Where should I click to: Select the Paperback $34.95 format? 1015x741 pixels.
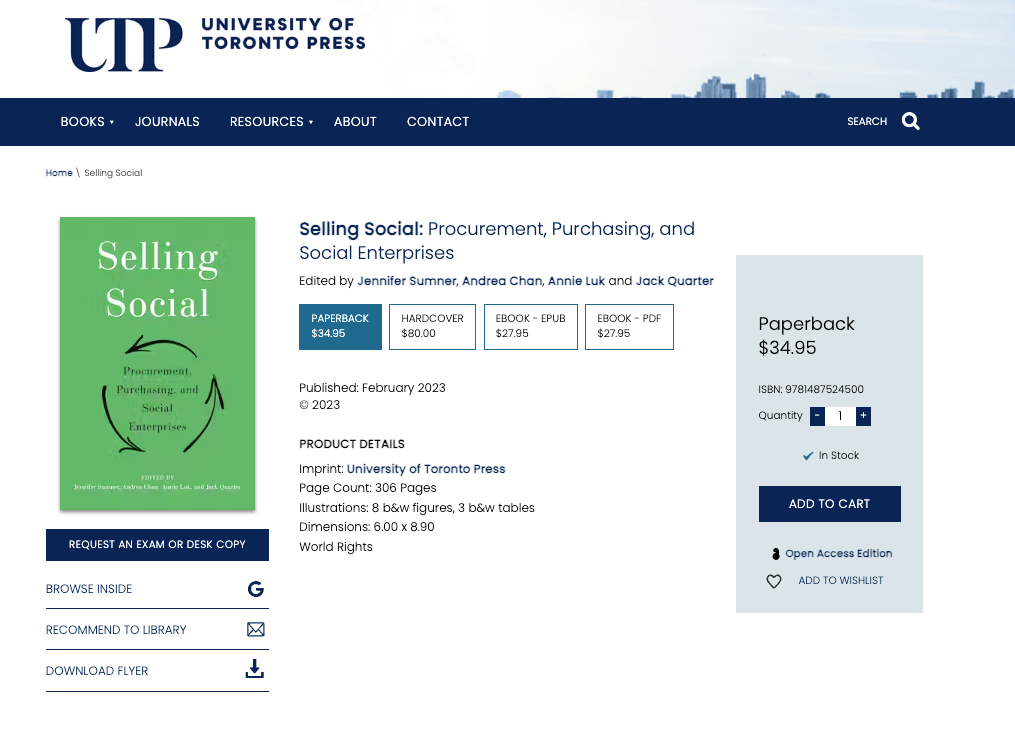[340, 326]
